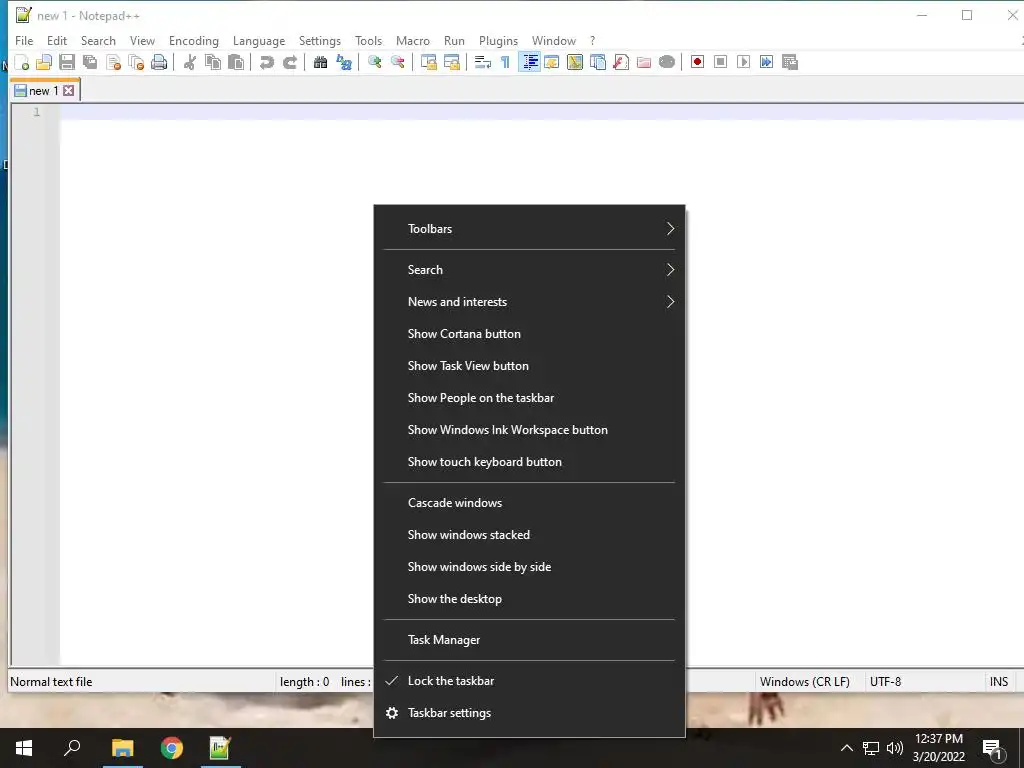The height and width of the screenshot is (768, 1024).
Task: Open Task Manager from context menu
Action: pyautogui.click(x=530, y=640)
